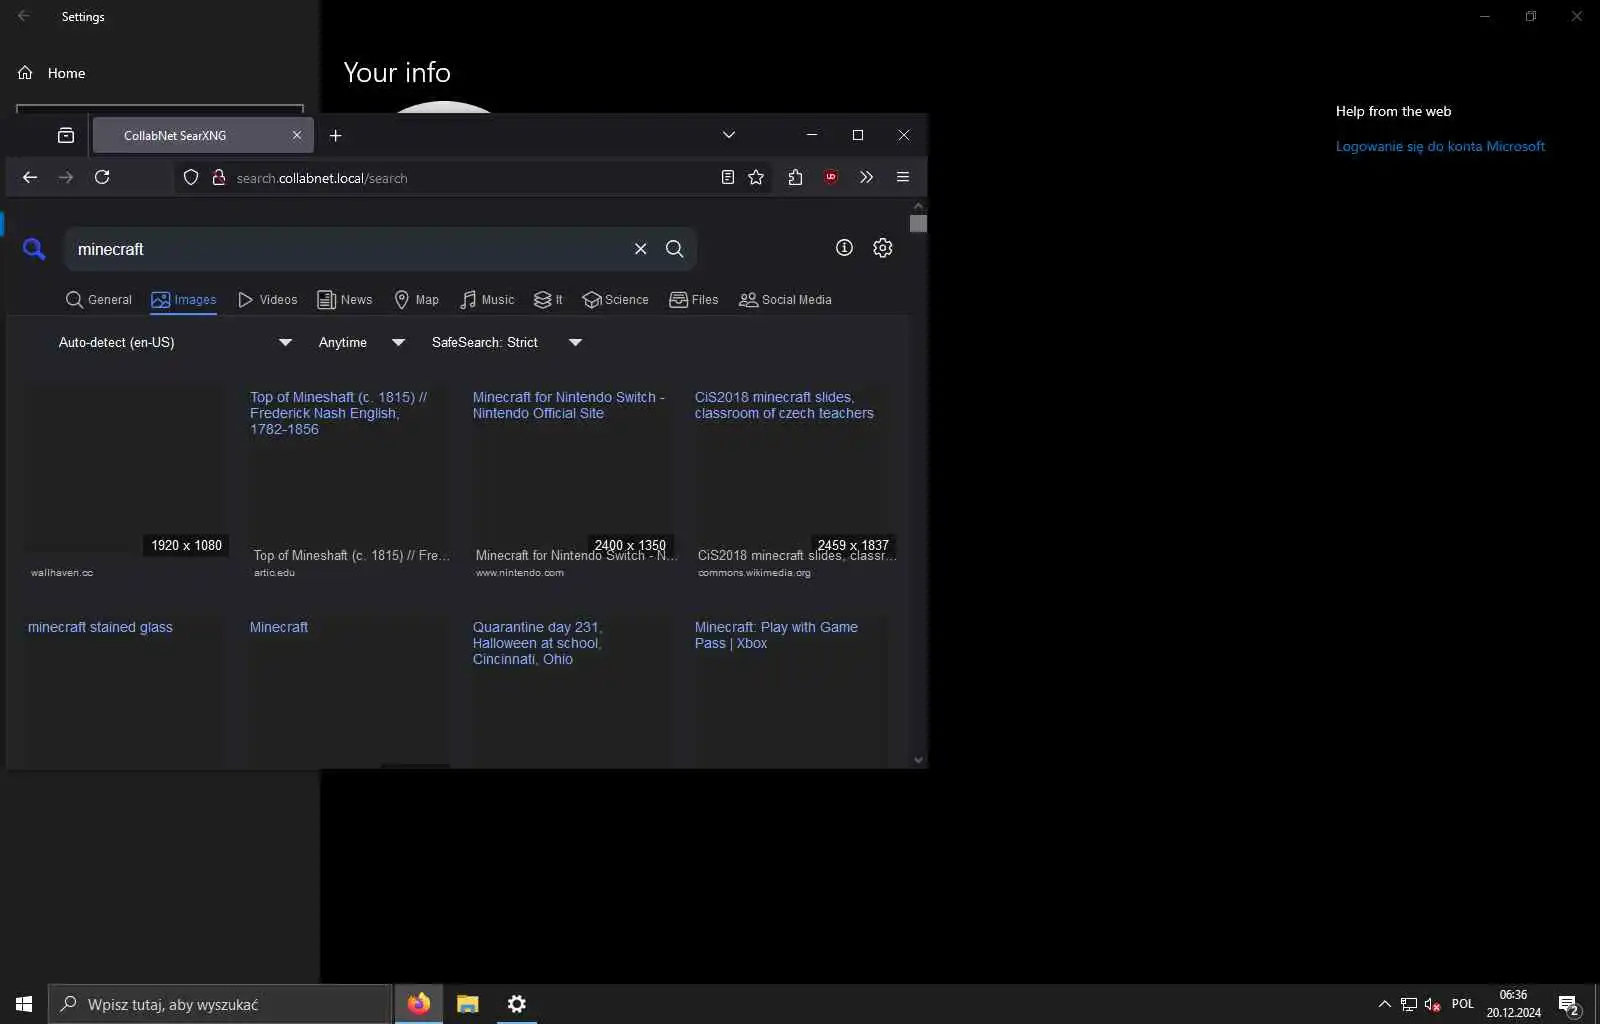Select the Images search category

click(x=184, y=300)
